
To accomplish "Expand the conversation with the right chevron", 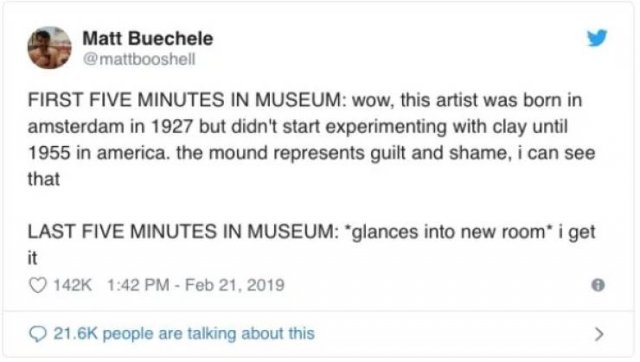I will [x=599, y=334].
